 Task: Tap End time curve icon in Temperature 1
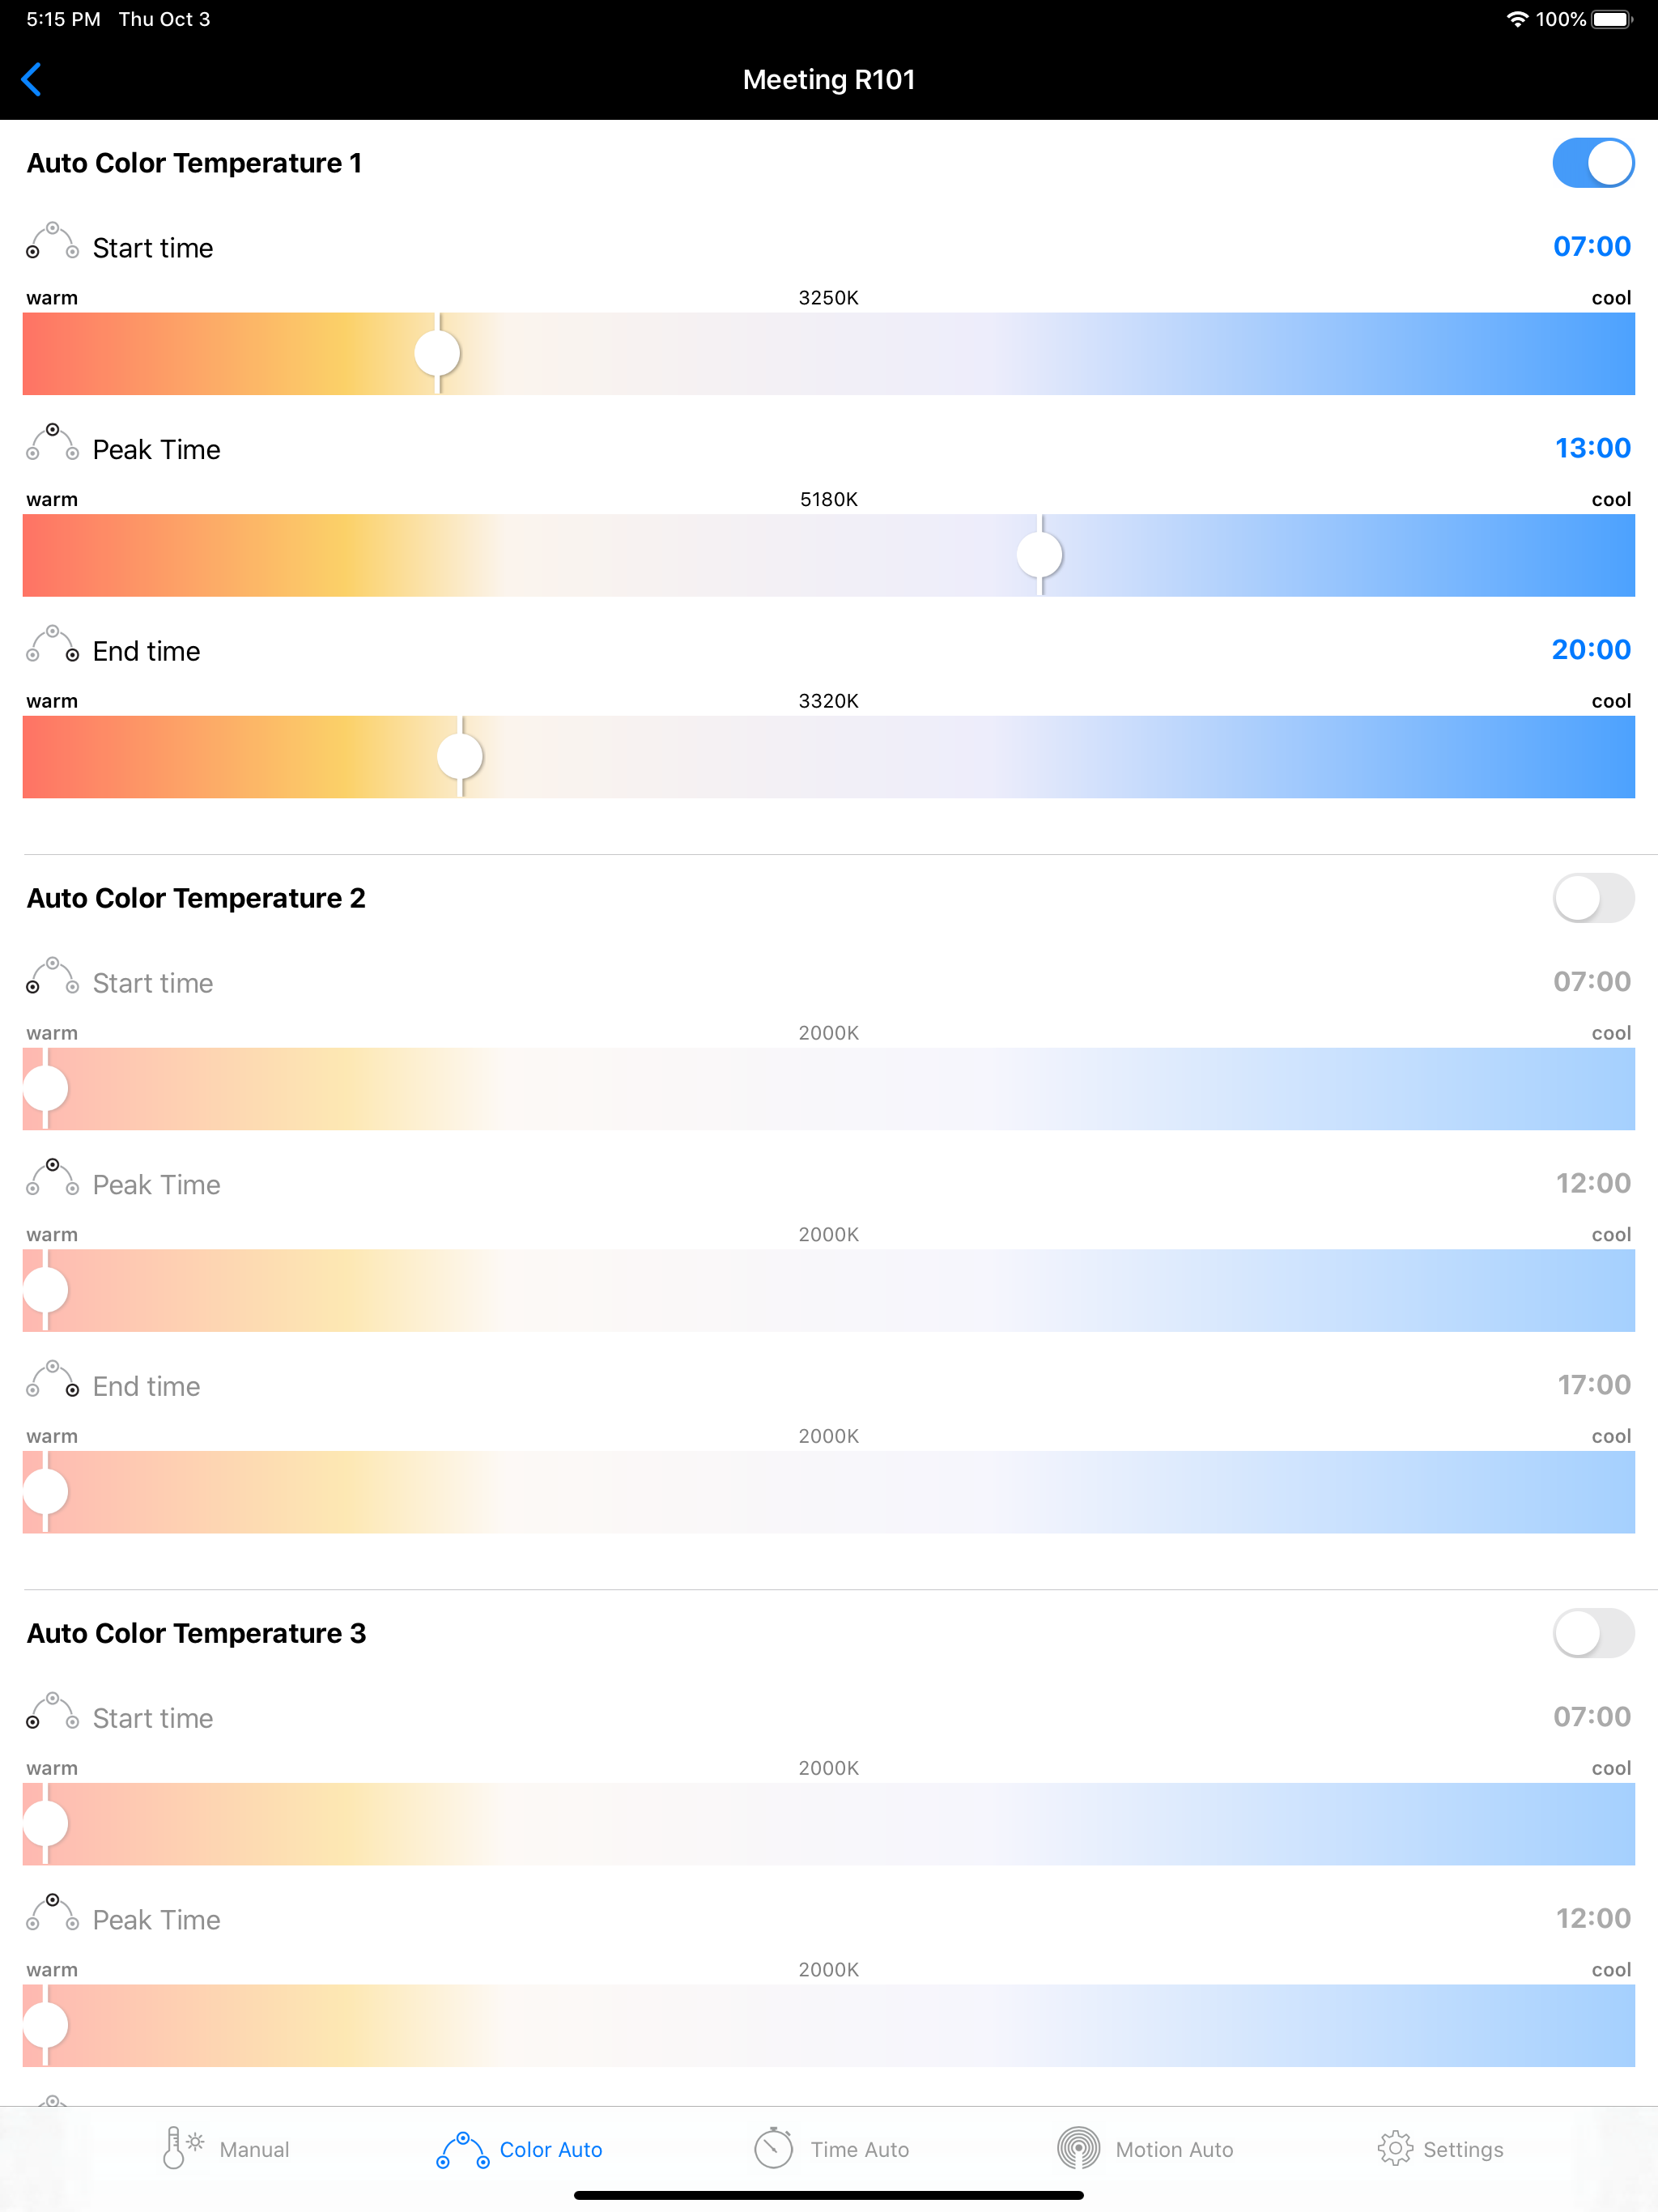[x=52, y=644]
